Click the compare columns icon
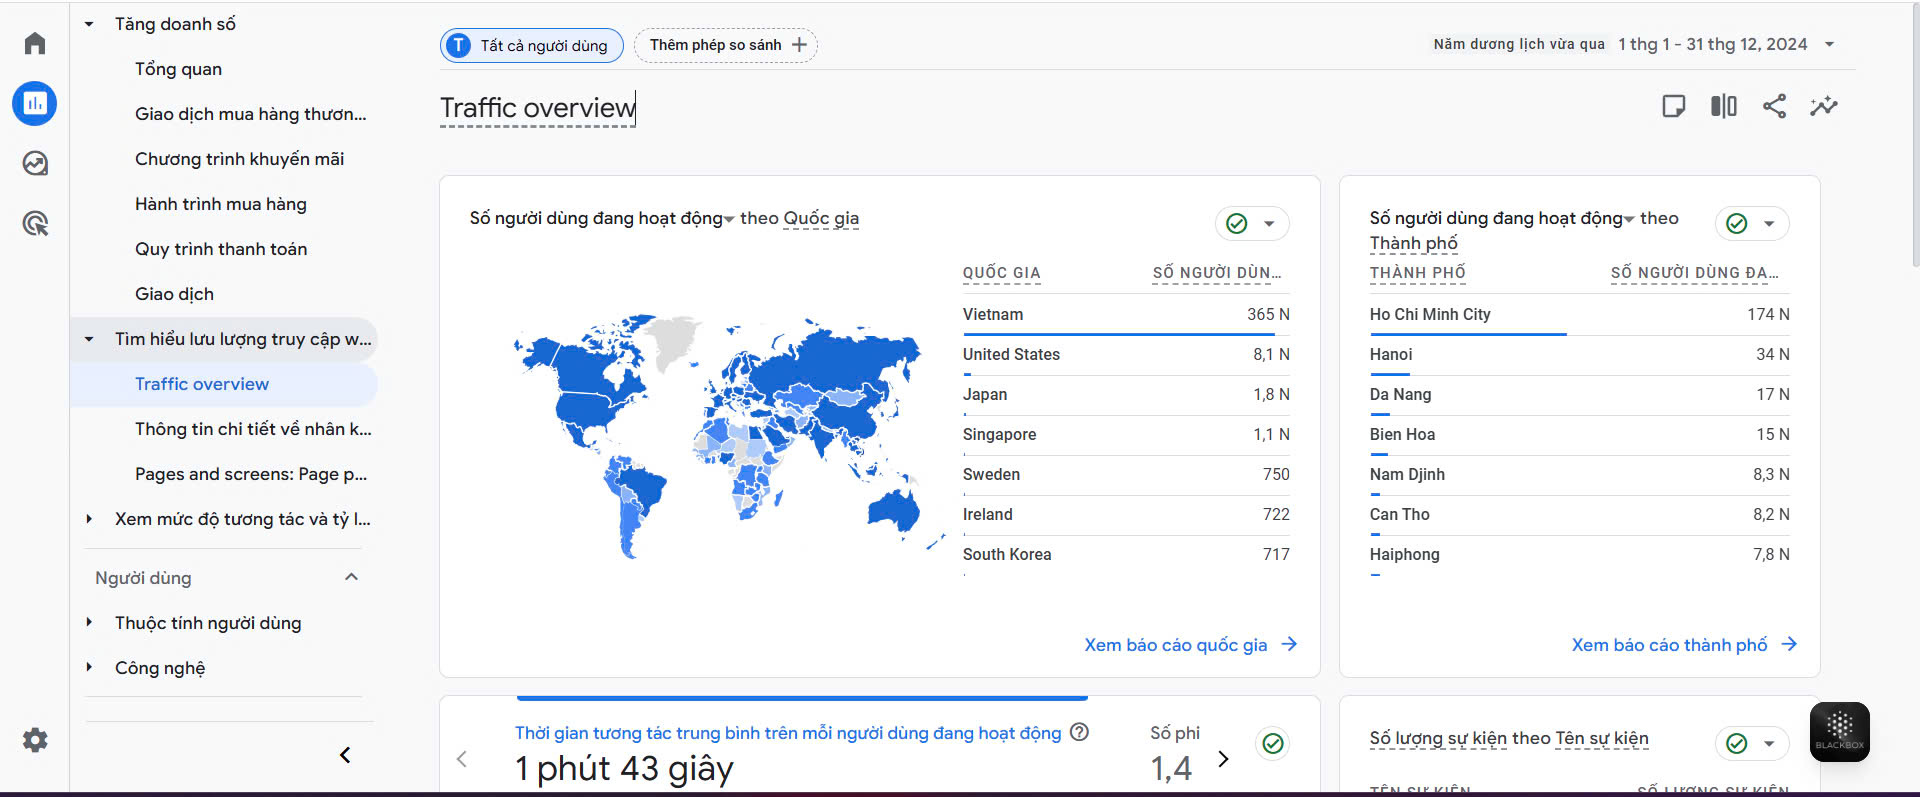The height and width of the screenshot is (797, 1920). pos(1724,107)
